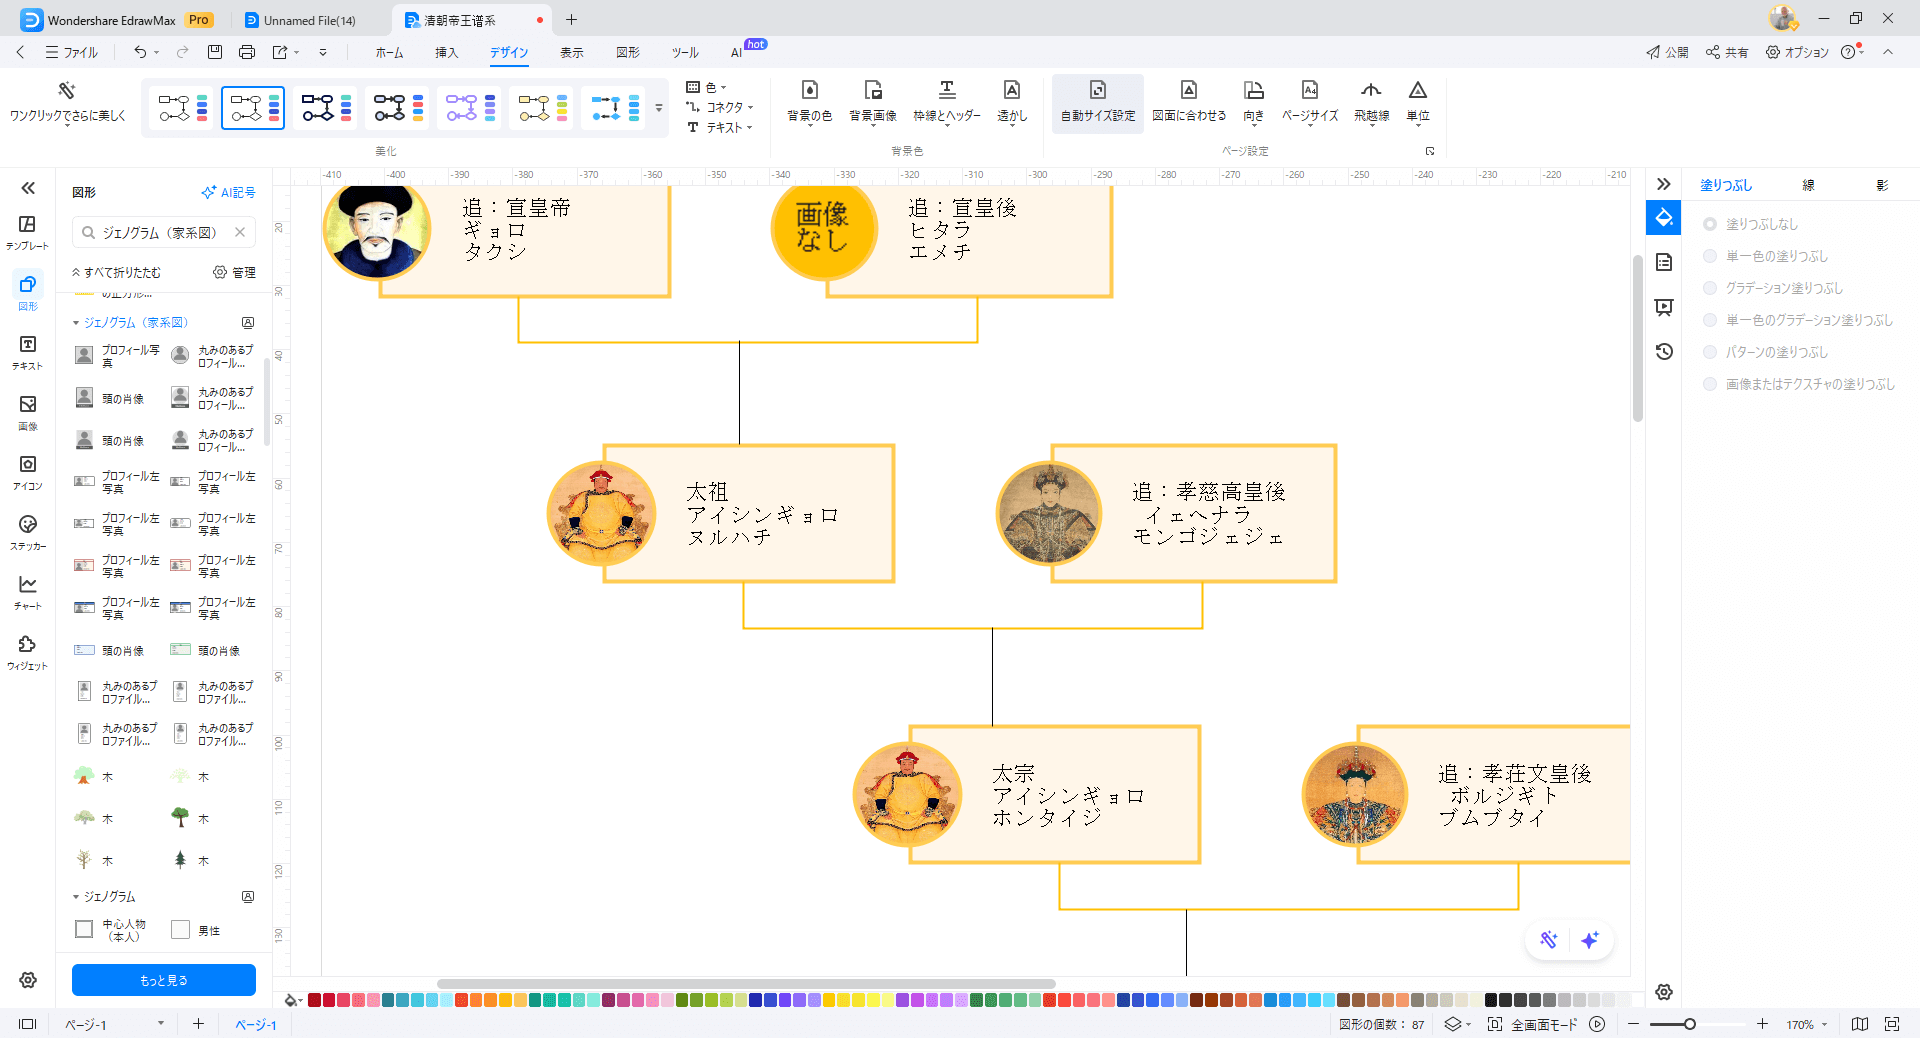This screenshot has width=1920, height=1038.
Task: Click 図面に合わせる fit-to-drawing icon
Action: pyautogui.click(x=1188, y=101)
